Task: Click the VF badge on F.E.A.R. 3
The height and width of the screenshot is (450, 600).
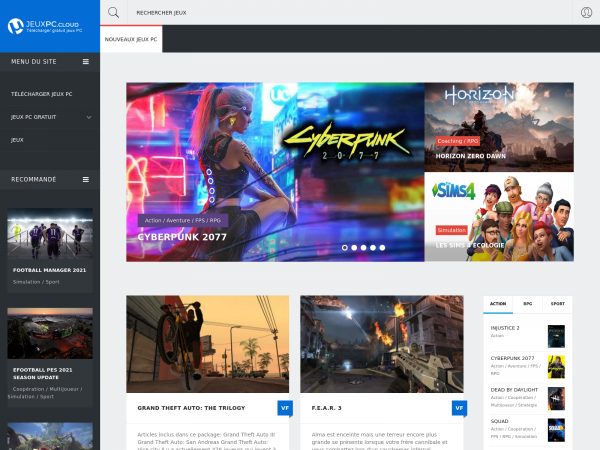Action: tap(459, 408)
